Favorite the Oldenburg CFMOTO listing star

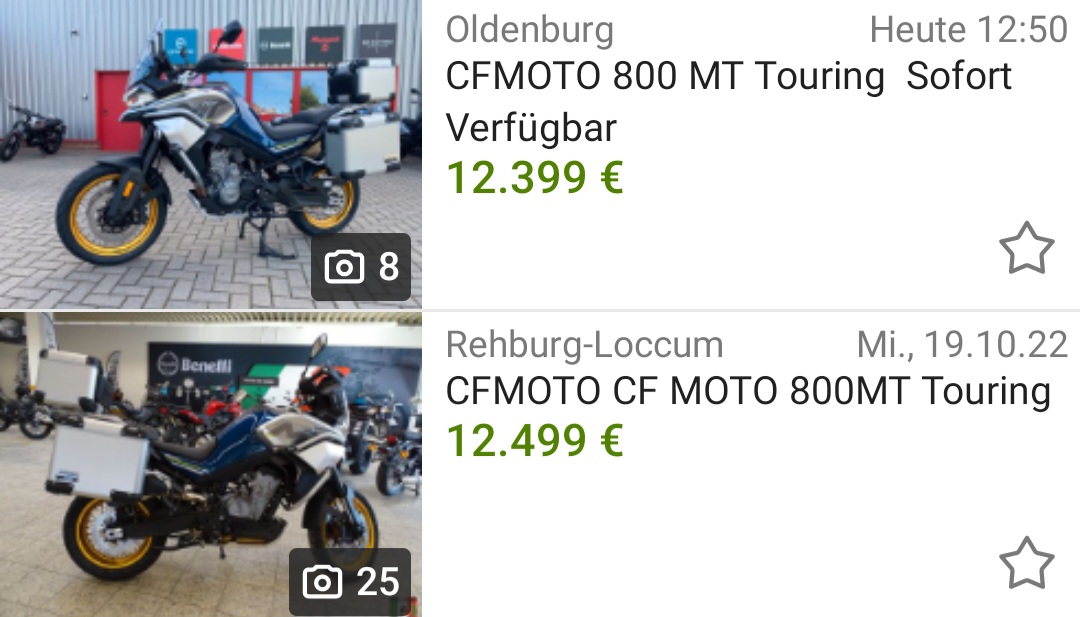pos(1026,248)
